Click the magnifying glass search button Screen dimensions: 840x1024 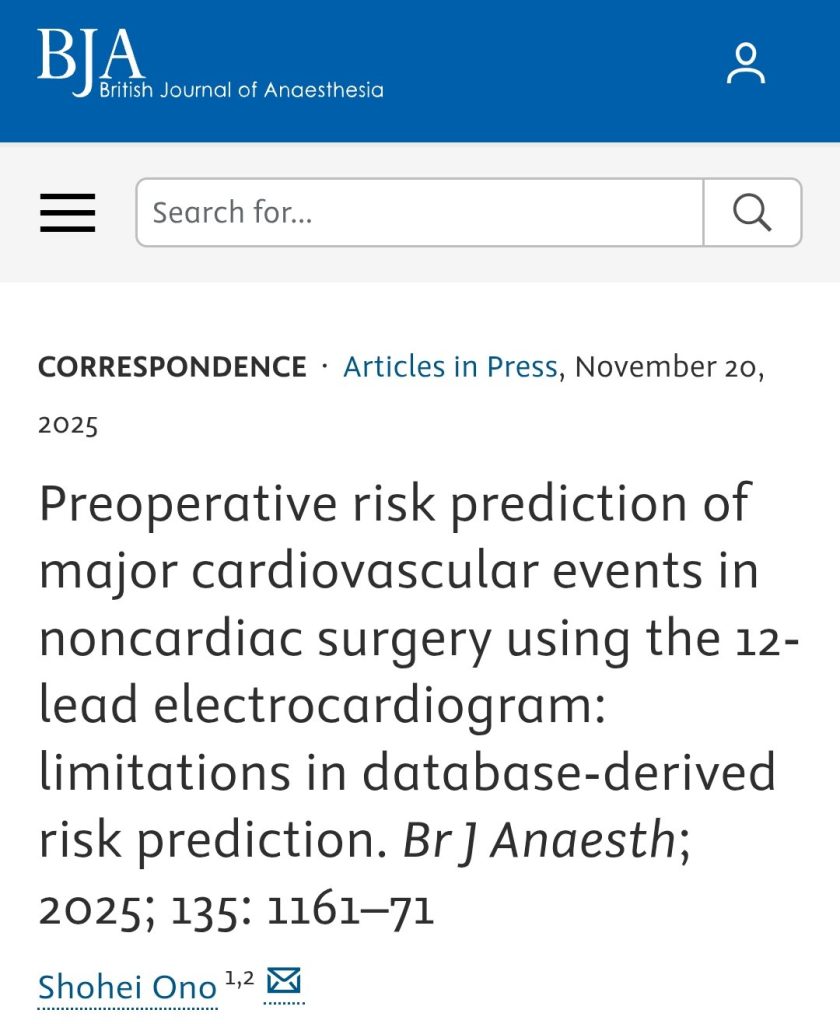(x=752, y=212)
